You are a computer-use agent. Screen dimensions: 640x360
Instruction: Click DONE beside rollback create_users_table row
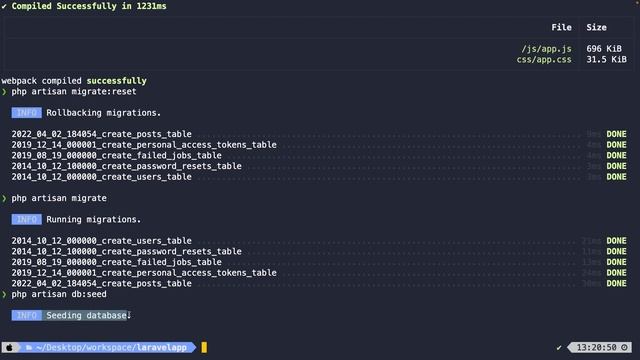coord(616,177)
